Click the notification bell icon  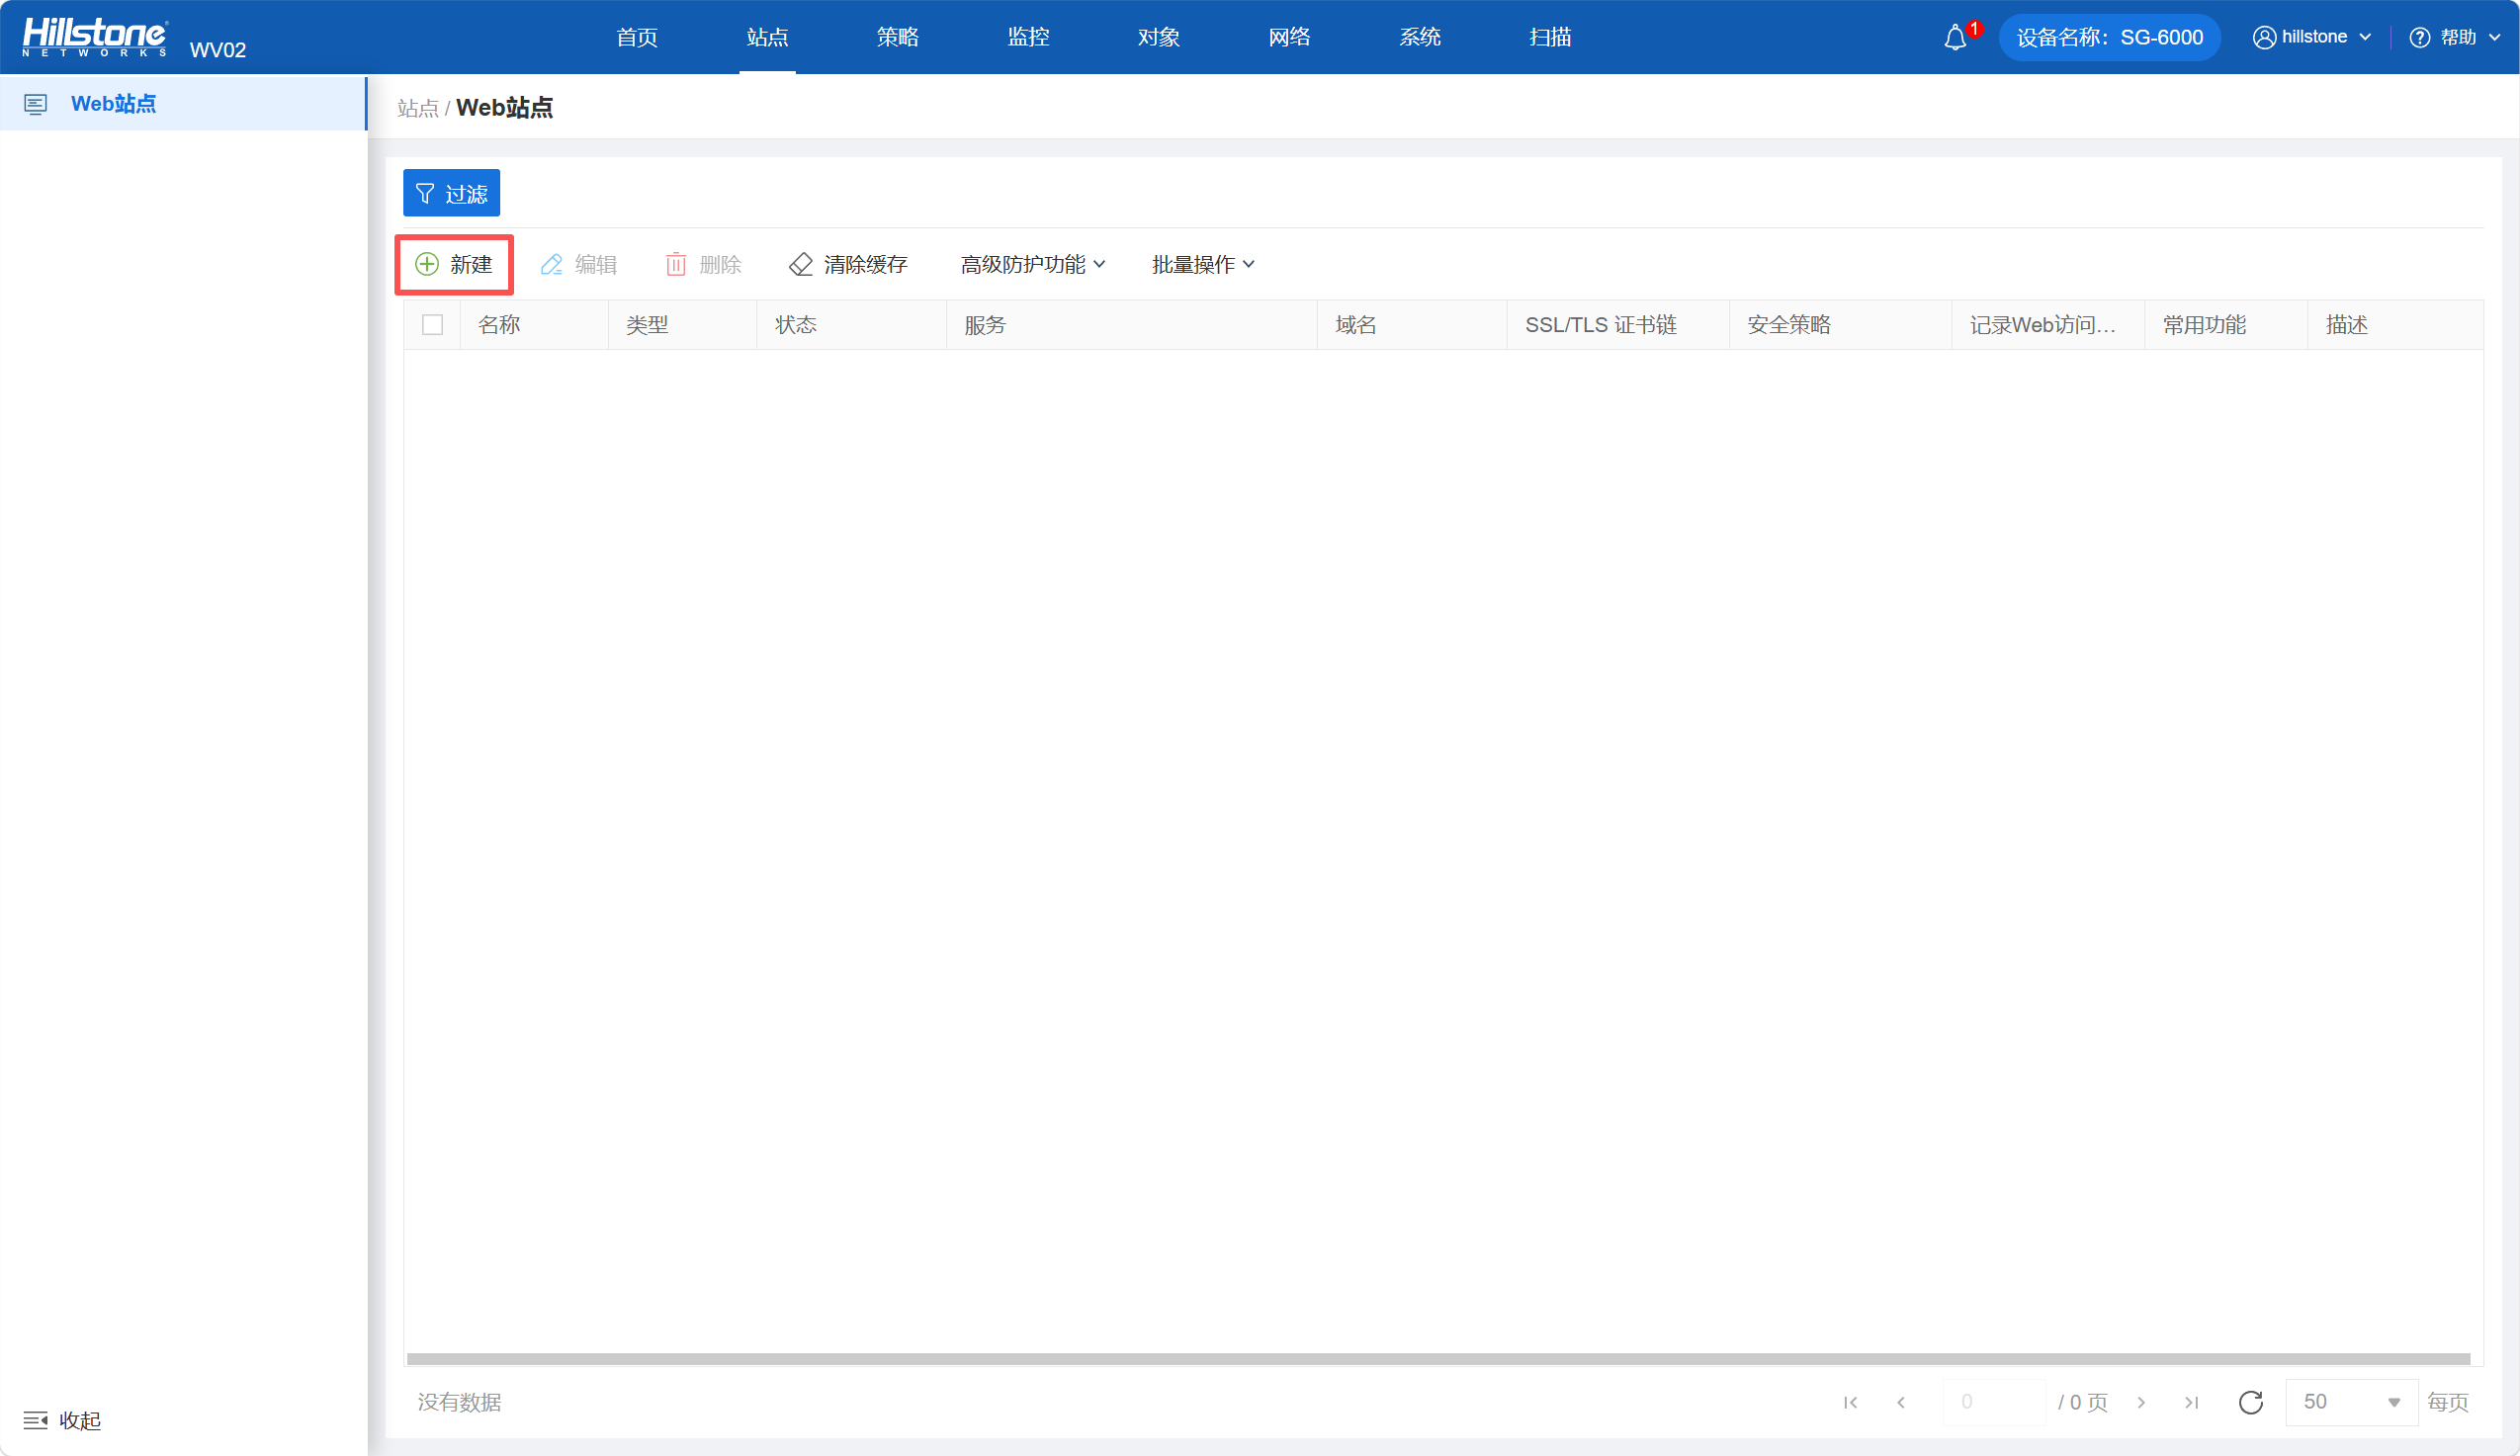click(1955, 38)
